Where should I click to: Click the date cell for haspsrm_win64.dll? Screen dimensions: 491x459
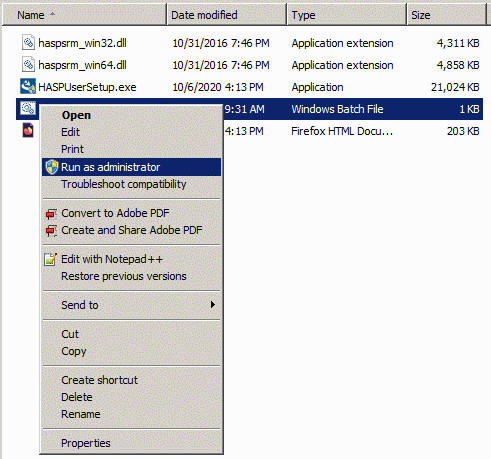pyautogui.click(x=221, y=65)
